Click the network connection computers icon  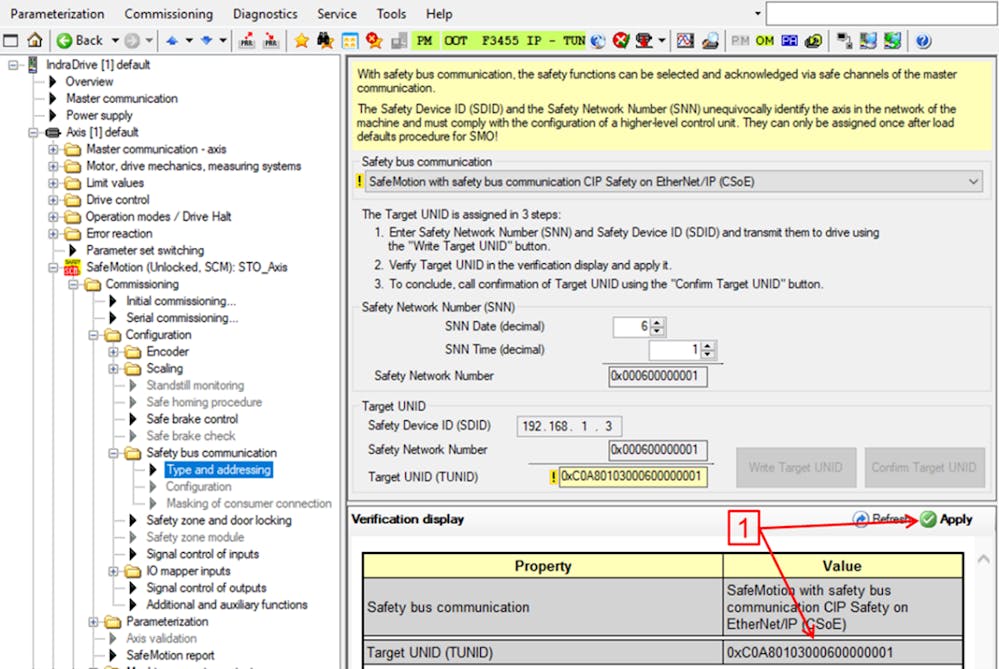coord(844,41)
